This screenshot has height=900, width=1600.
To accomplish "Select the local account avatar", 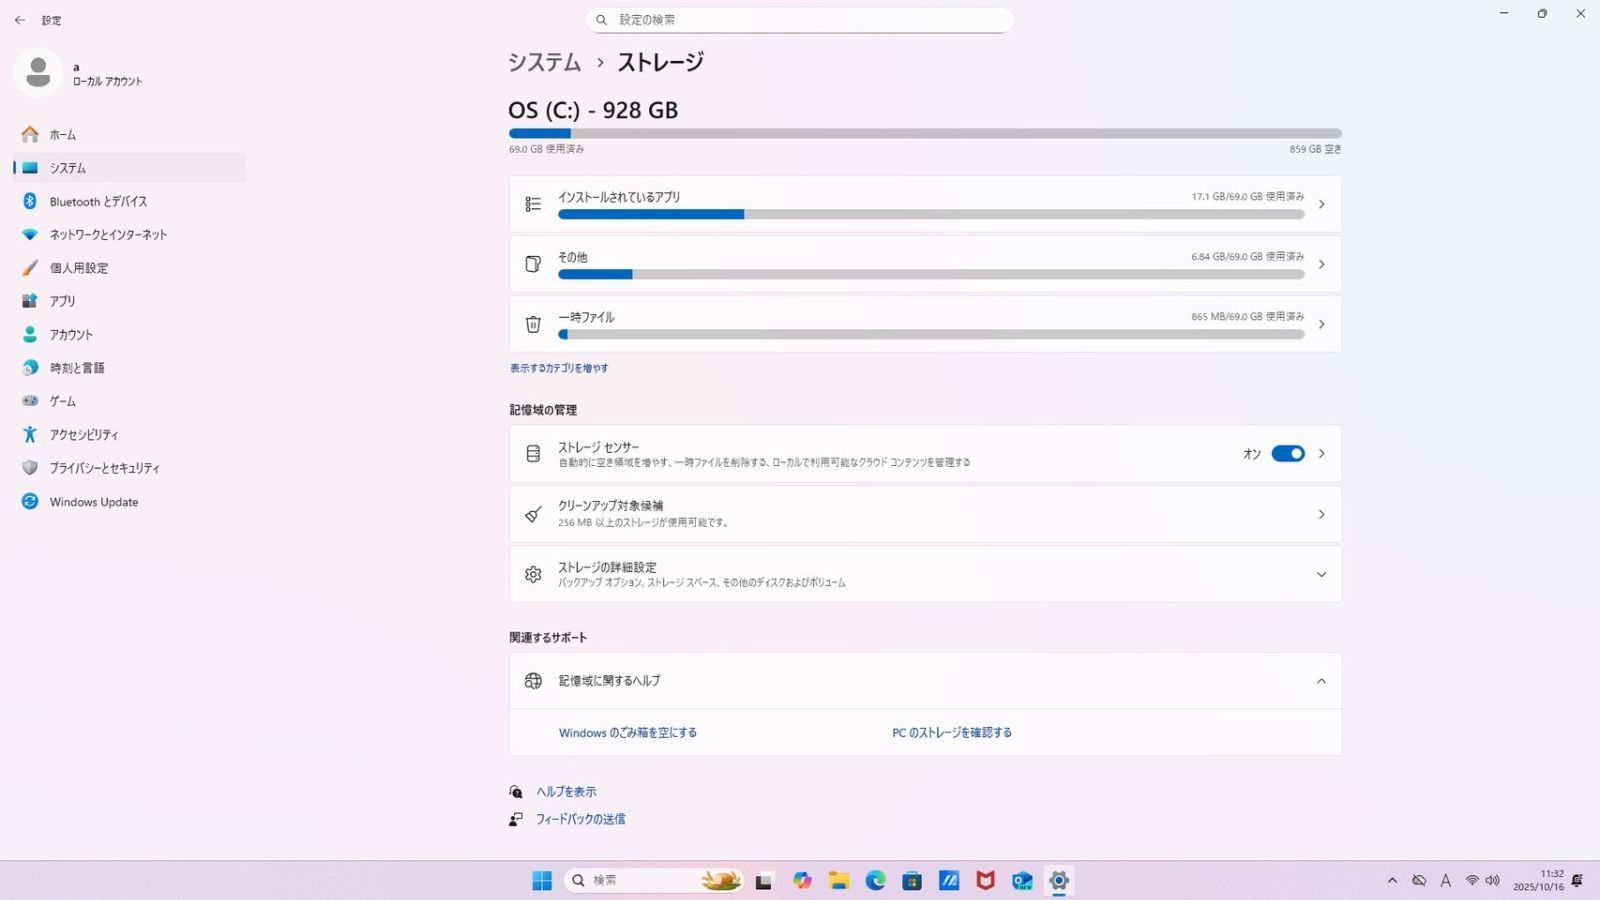I will tap(38, 73).
